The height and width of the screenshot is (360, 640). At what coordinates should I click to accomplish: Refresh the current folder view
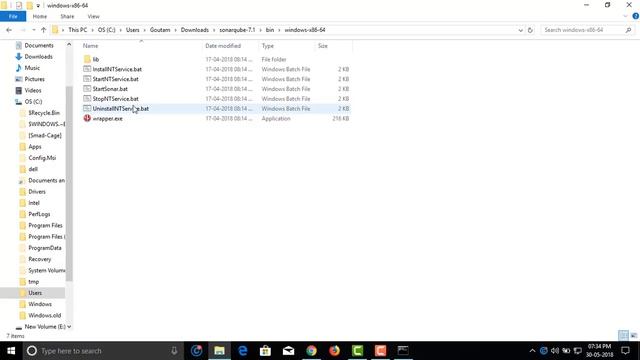pos(530,30)
